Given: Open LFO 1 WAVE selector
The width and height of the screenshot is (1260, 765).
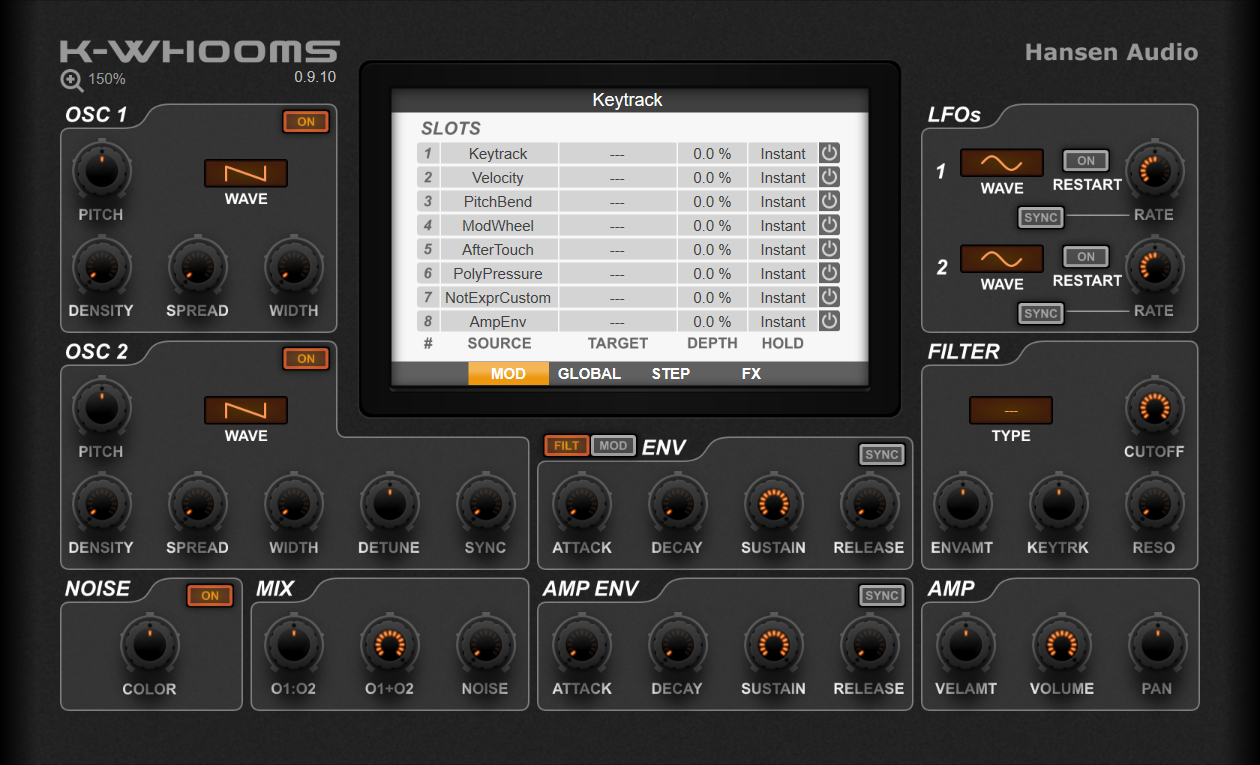Looking at the screenshot, I should [1002, 163].
